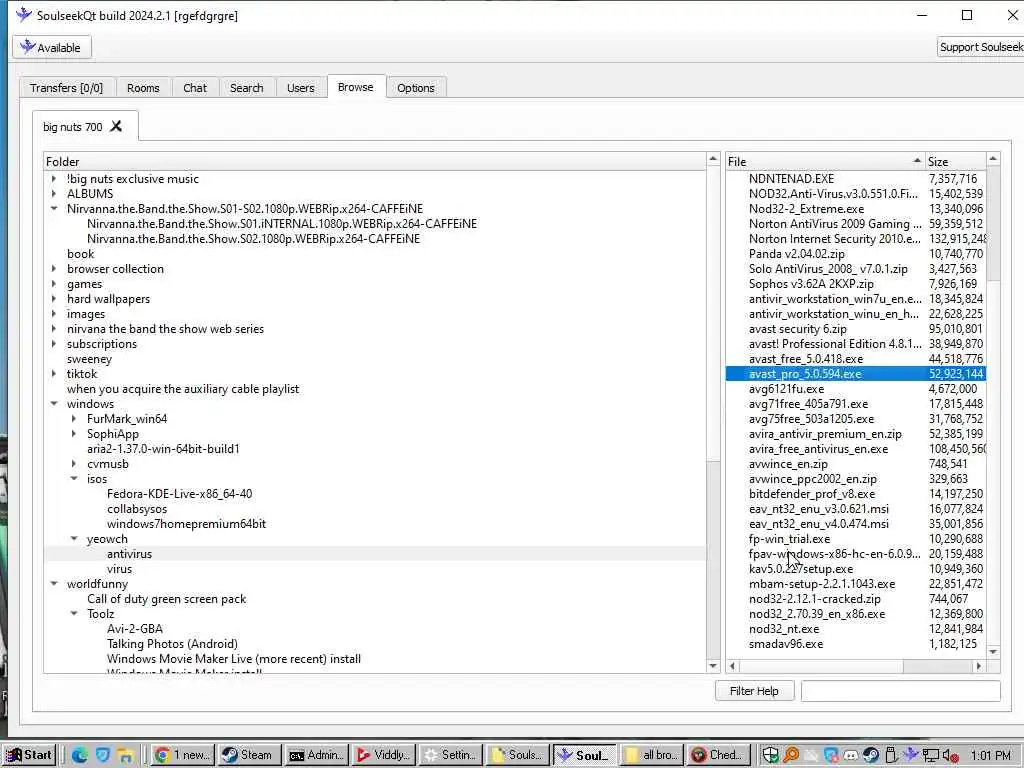
Task: Expand the subscriptions folder
Action: click(x=54, y=344)
